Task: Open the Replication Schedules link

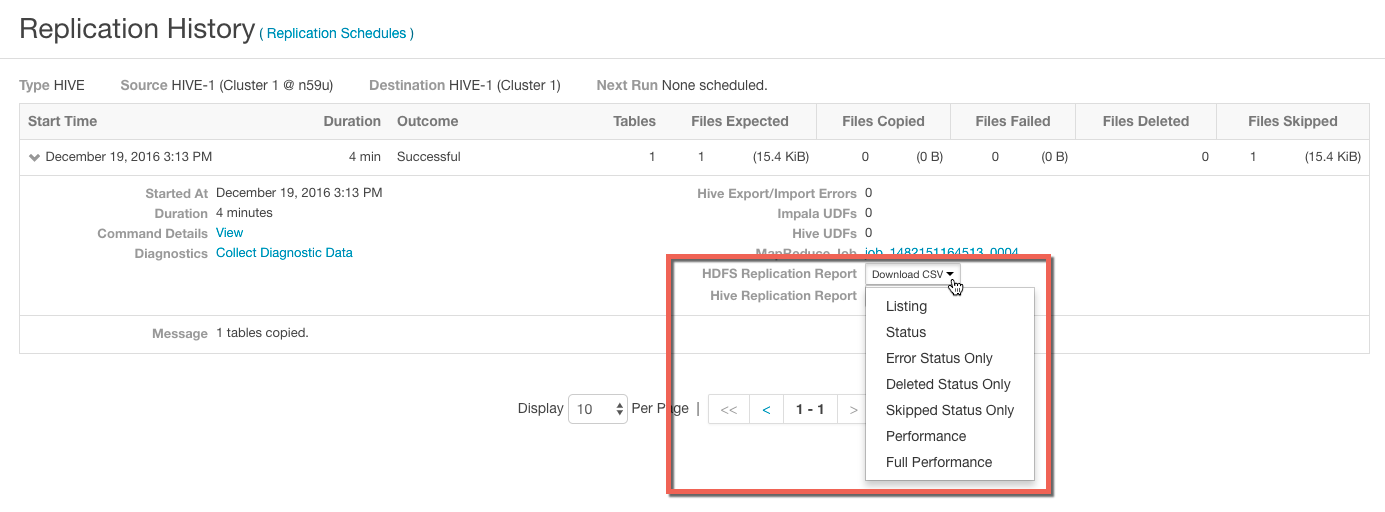Action: (x=336, y=34)
